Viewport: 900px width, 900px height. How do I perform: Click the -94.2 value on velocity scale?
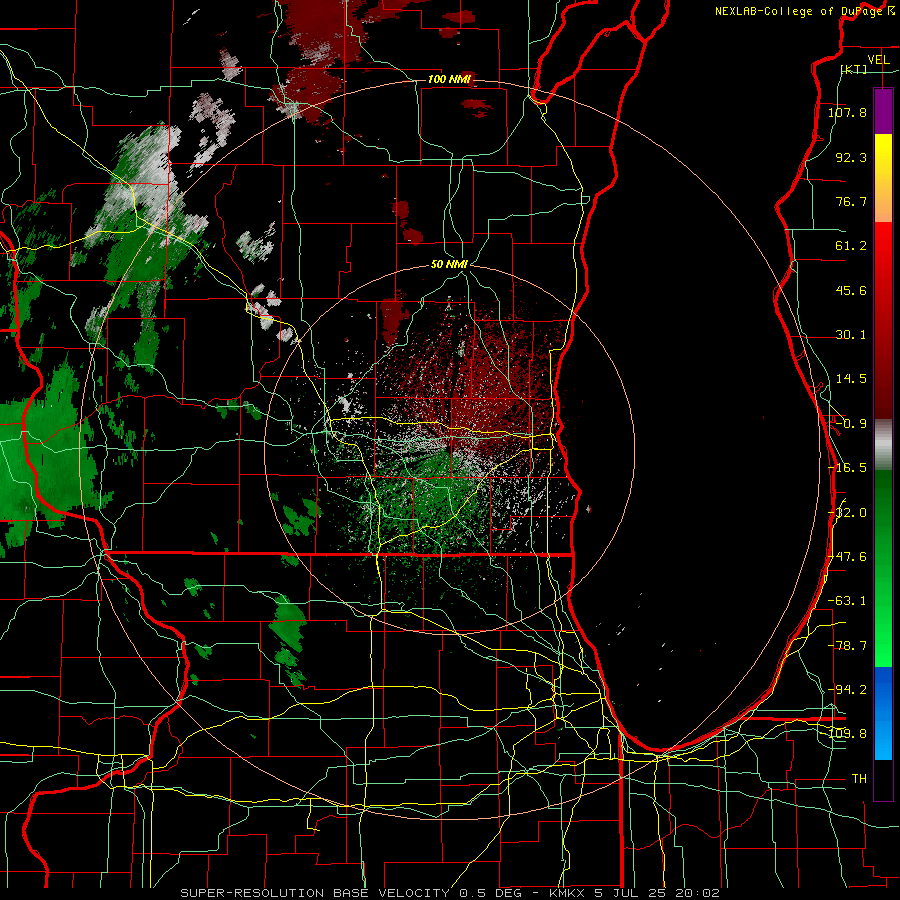pos(847,690)
